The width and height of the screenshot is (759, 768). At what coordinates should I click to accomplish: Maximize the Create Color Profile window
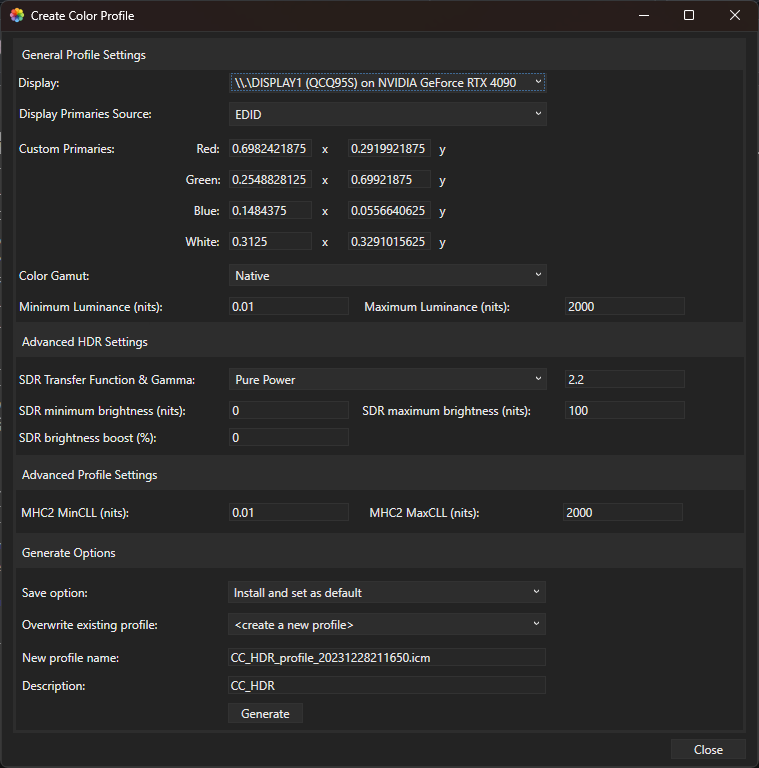click(x=689, y=15)
